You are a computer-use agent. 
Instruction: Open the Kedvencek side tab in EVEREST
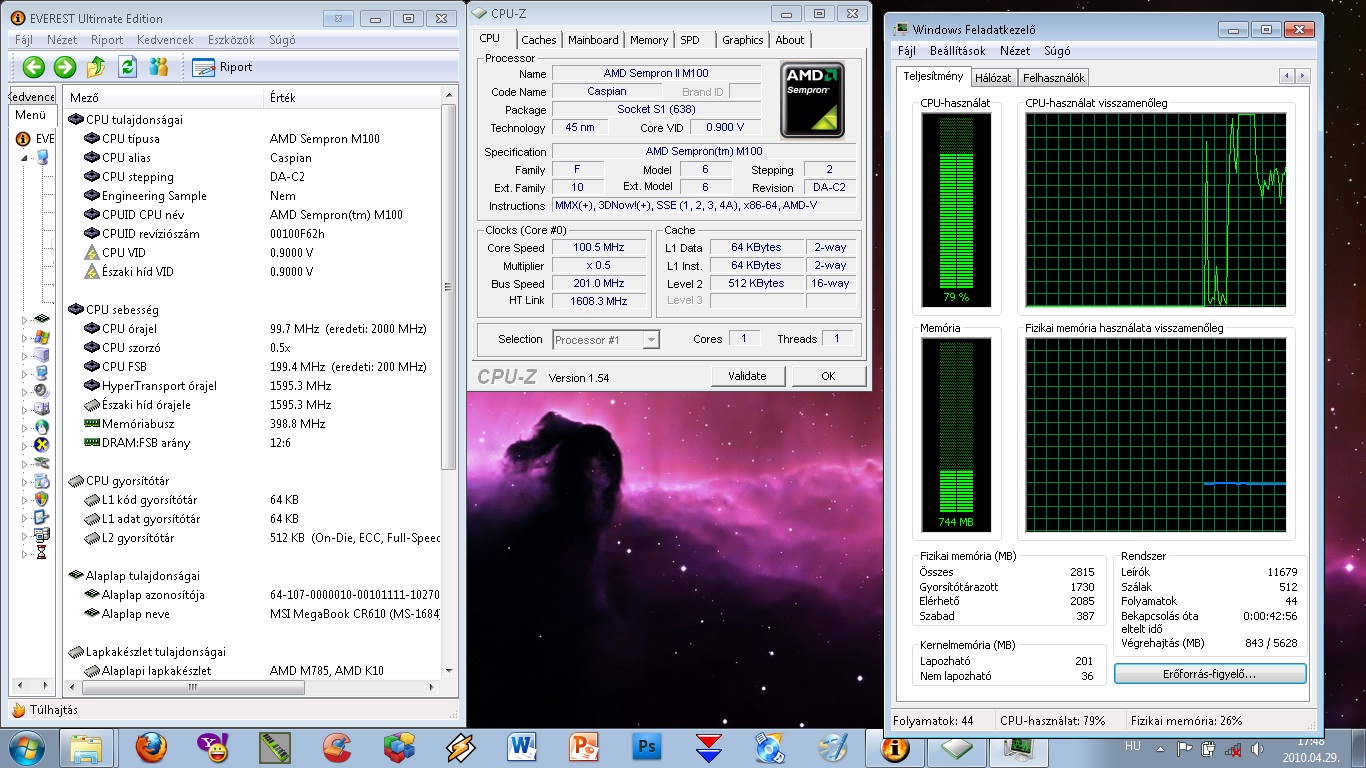[33, 97]
